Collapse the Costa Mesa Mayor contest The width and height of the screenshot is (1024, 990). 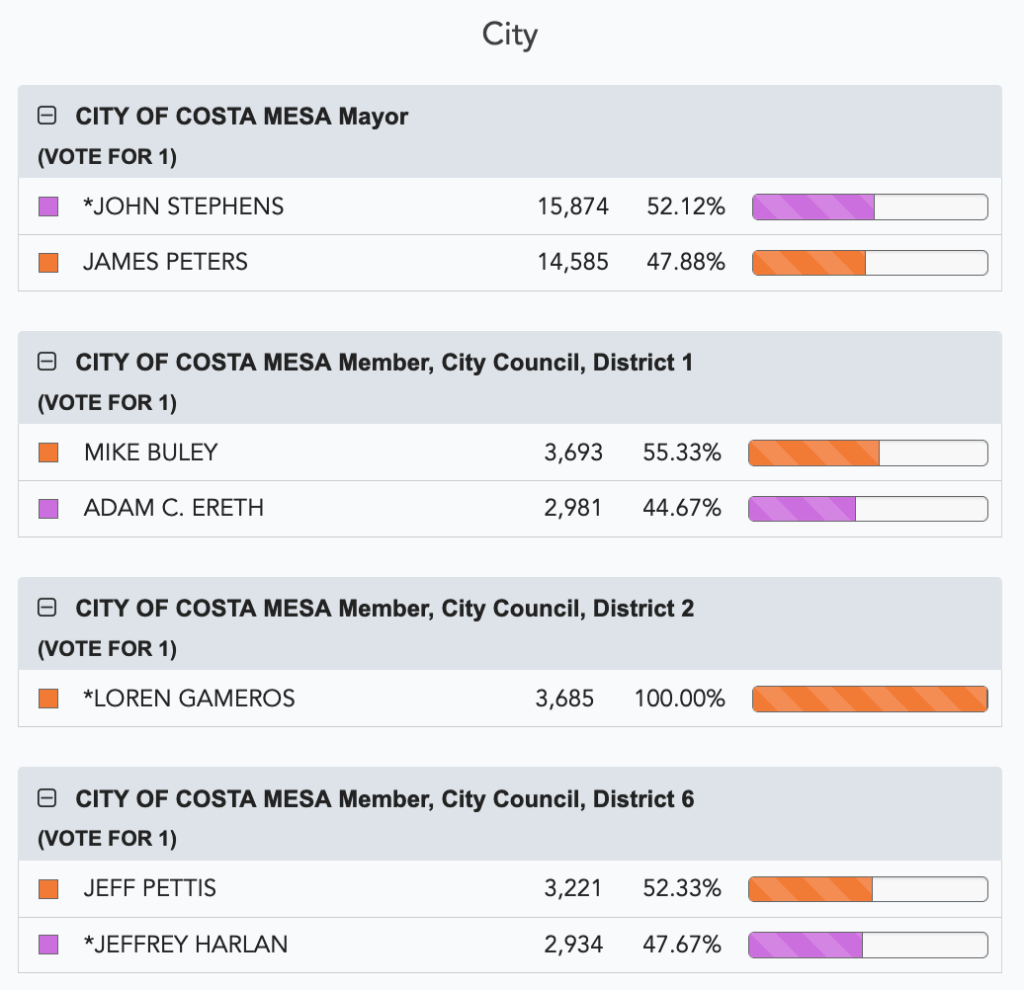click(46, 116)
